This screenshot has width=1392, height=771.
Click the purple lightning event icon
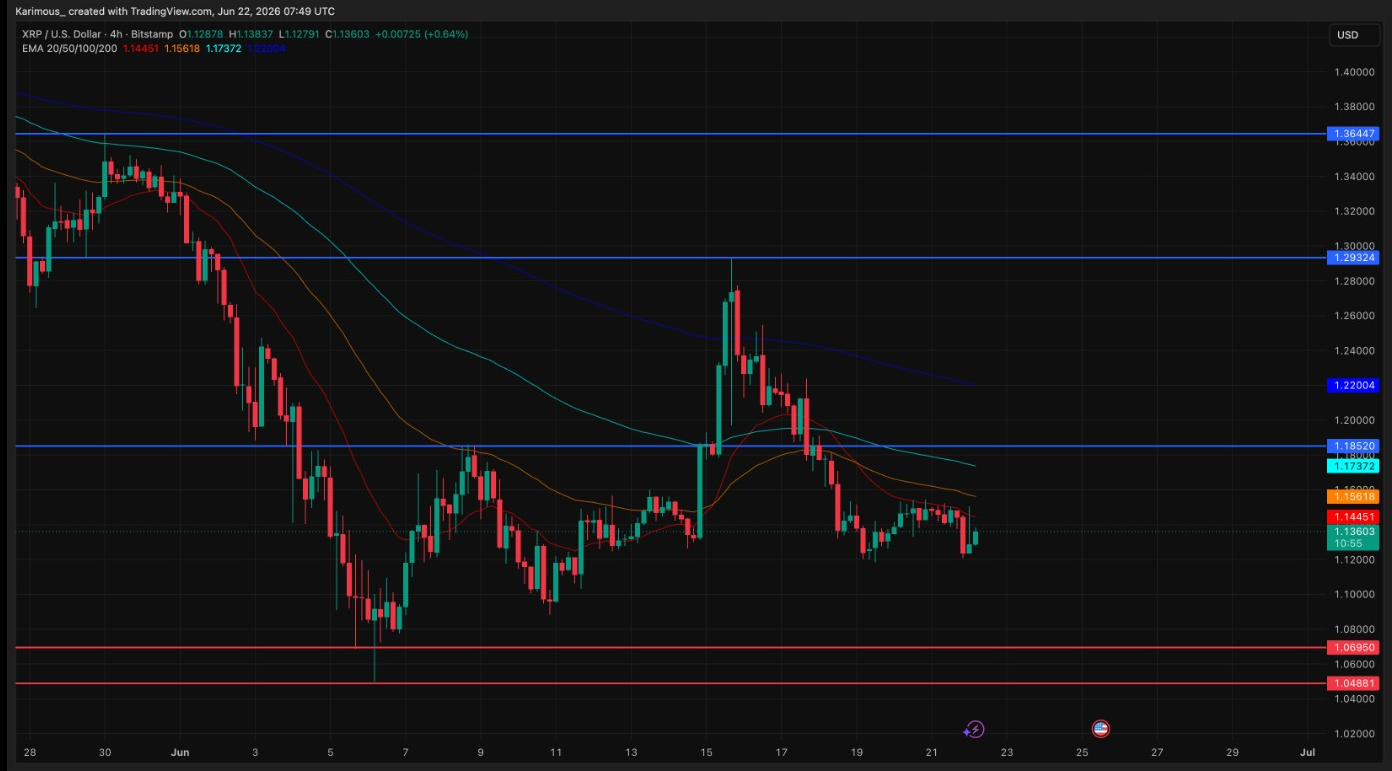click(973, 729)
